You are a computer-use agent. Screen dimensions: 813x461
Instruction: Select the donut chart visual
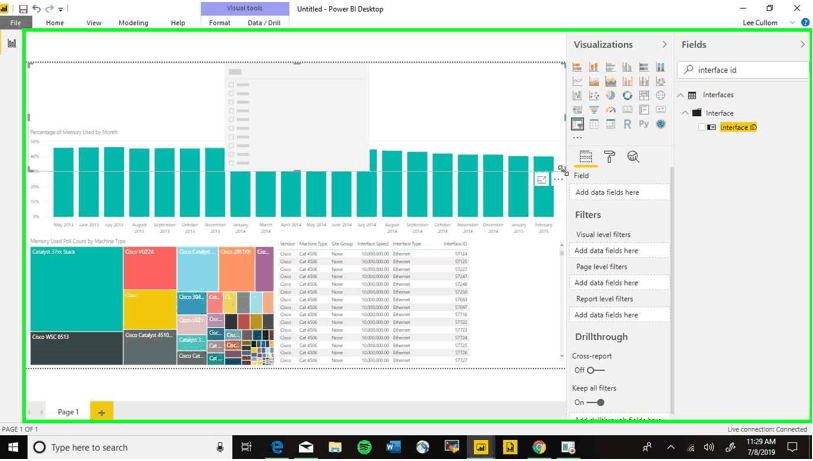[627, 95]
